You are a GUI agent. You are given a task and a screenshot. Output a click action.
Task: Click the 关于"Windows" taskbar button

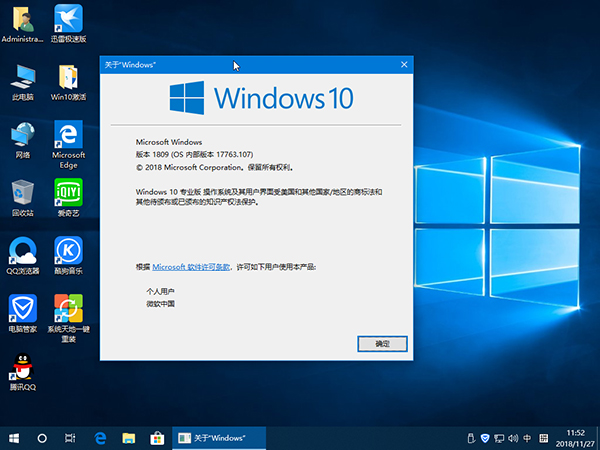point(218,438)
